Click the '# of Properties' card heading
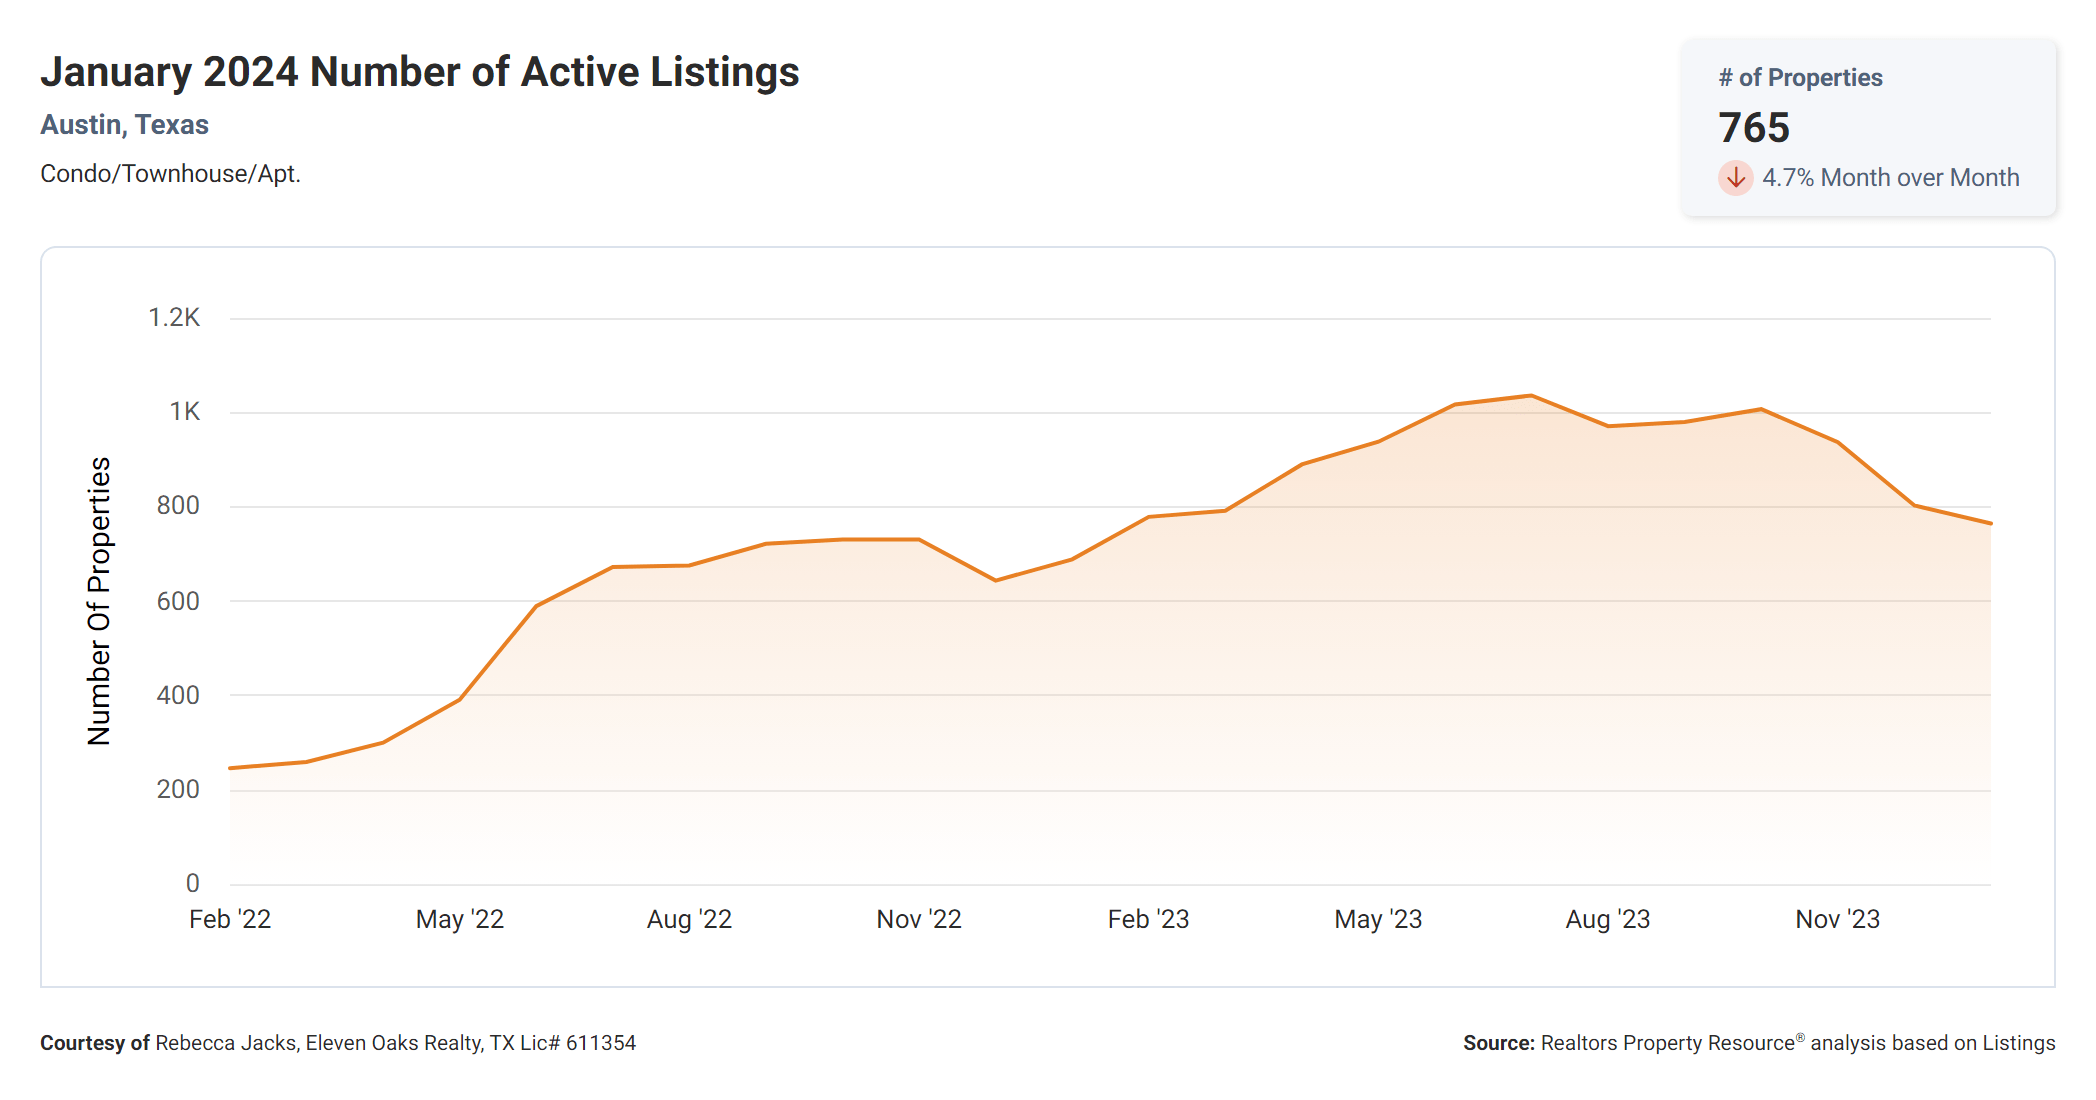This screenshot has height=1100, width=2096. pos(1800,78)
